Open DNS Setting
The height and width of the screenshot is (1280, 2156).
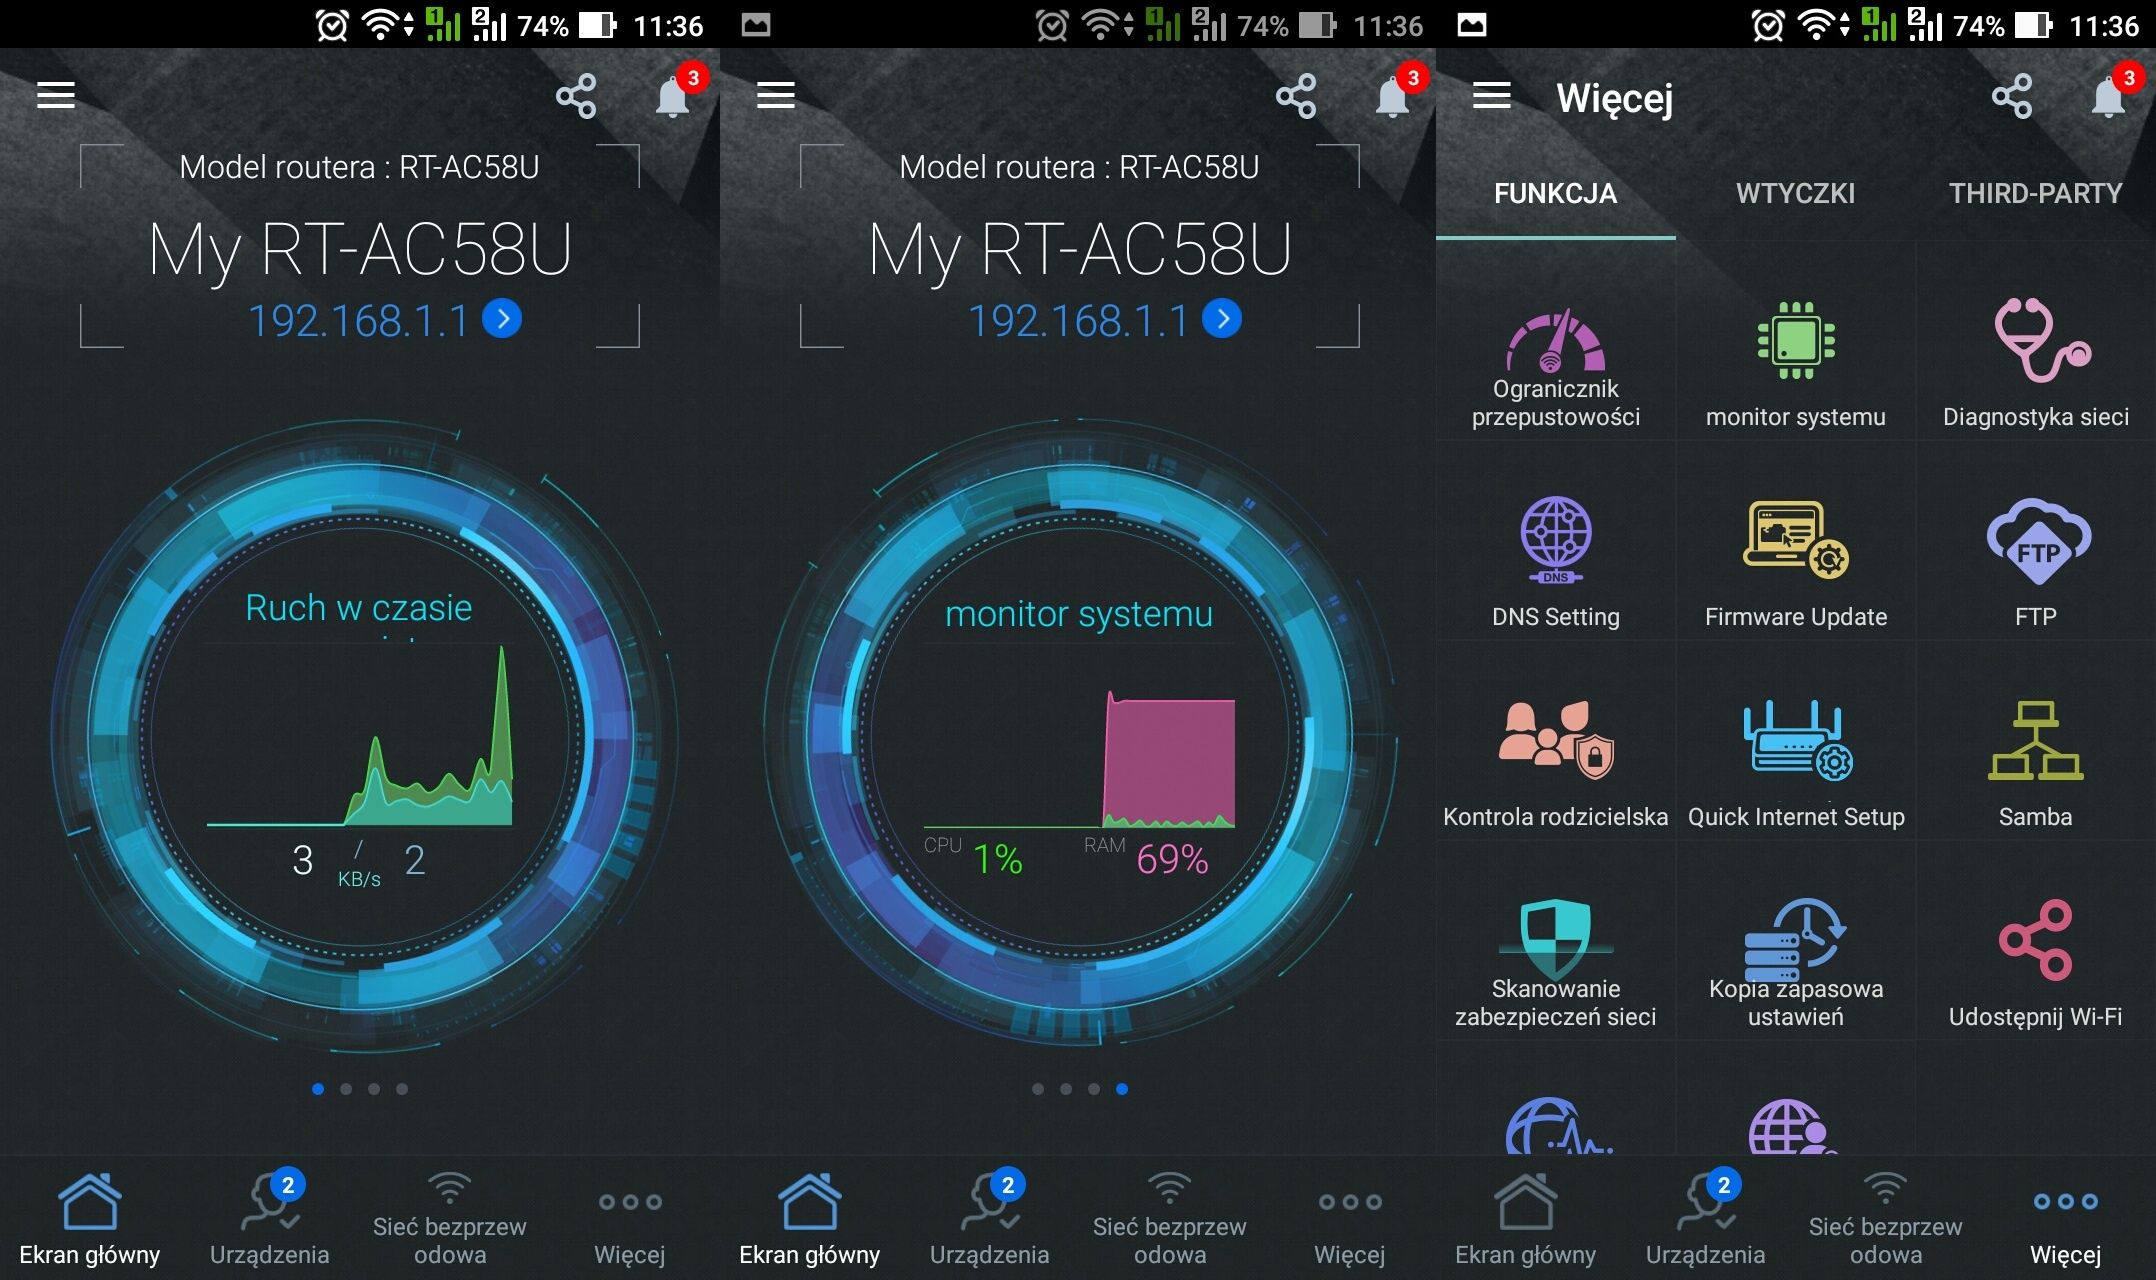coord(1555,564)
